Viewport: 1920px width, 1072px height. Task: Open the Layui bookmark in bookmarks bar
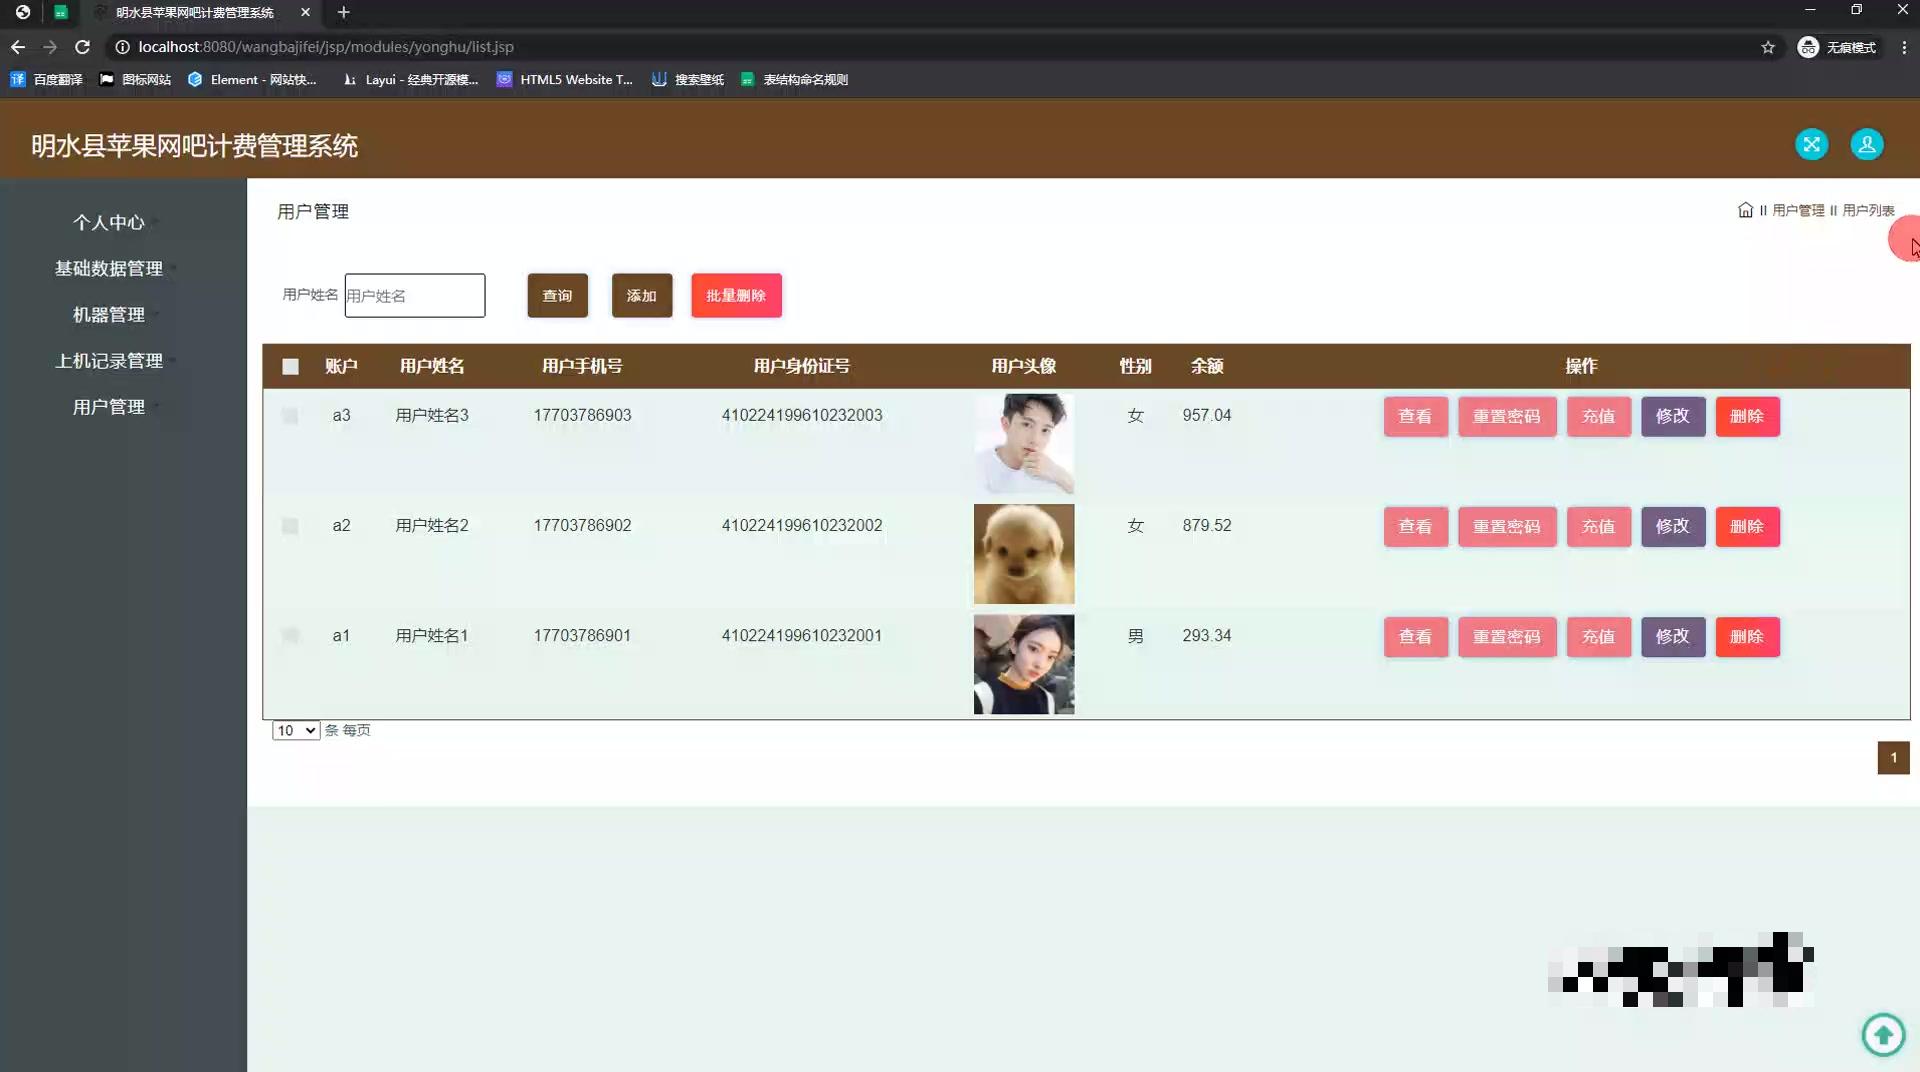point(410,79)
